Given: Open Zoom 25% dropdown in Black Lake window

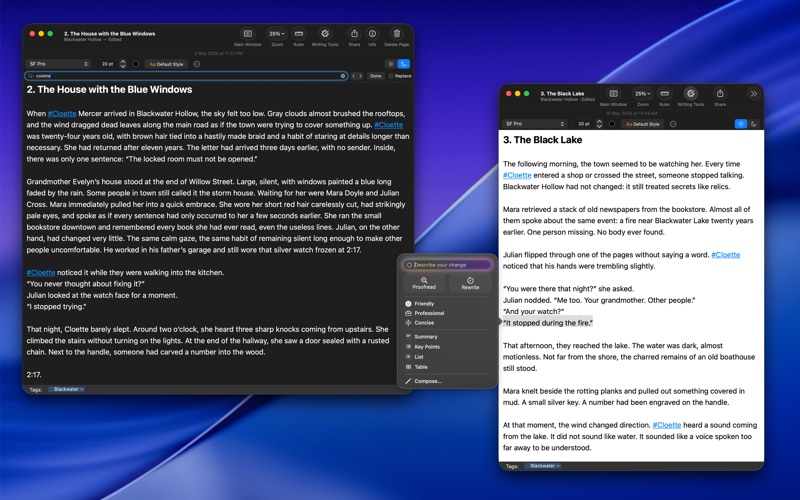Looking at the screenshot, I should click(642, 94).
